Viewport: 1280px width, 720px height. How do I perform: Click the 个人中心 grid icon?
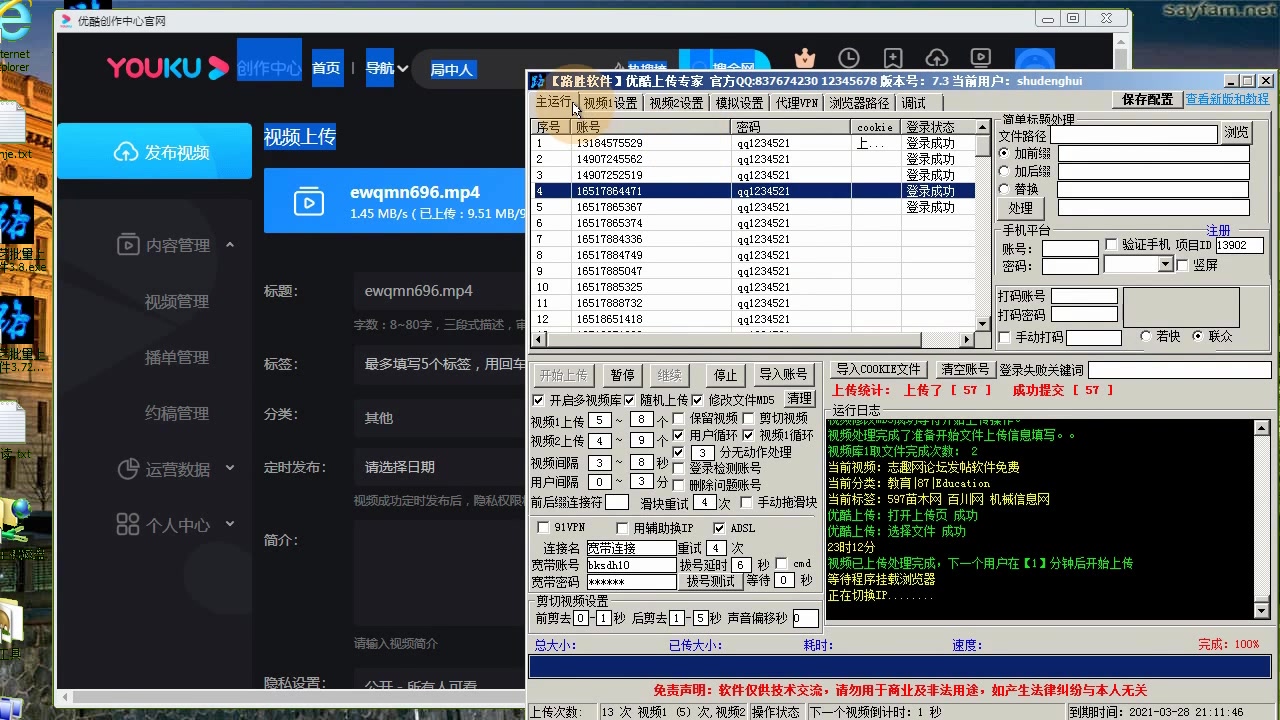click(x=127, y=524)
